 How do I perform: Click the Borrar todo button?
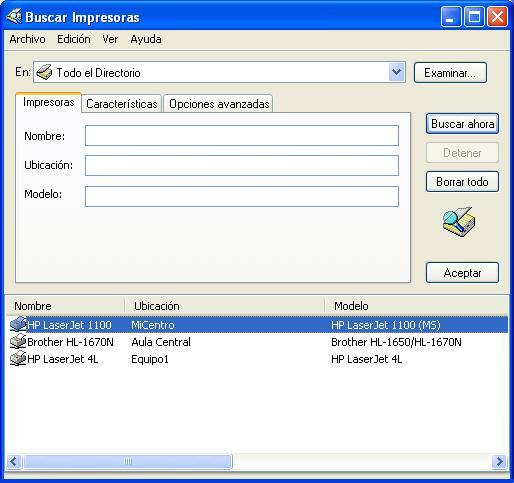tap(462, 182)
